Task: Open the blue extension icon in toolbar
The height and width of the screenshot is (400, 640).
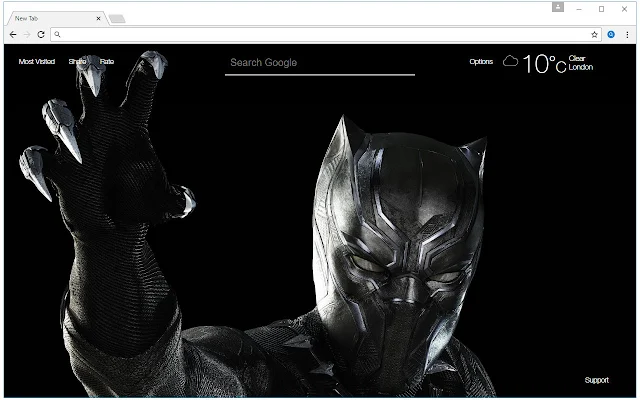Action: coord(611,35)
